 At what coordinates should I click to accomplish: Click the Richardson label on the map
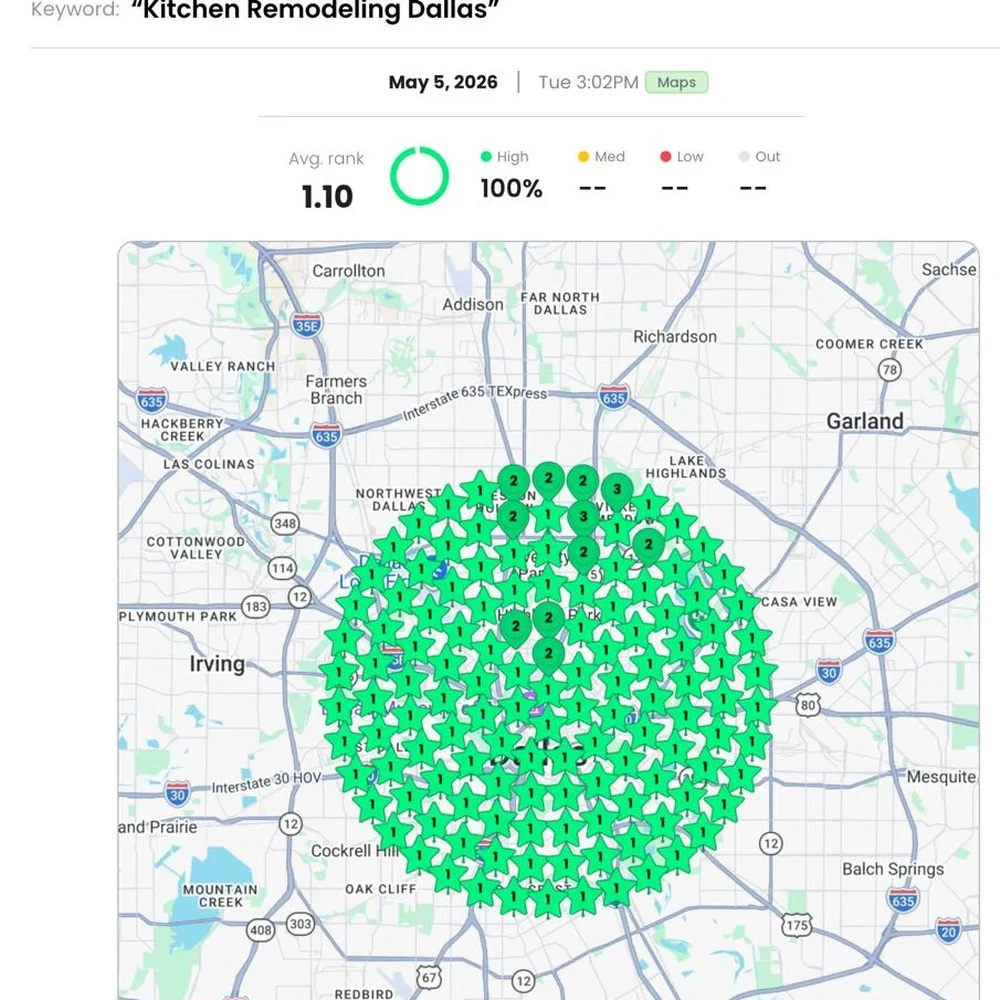coord(675,337)
